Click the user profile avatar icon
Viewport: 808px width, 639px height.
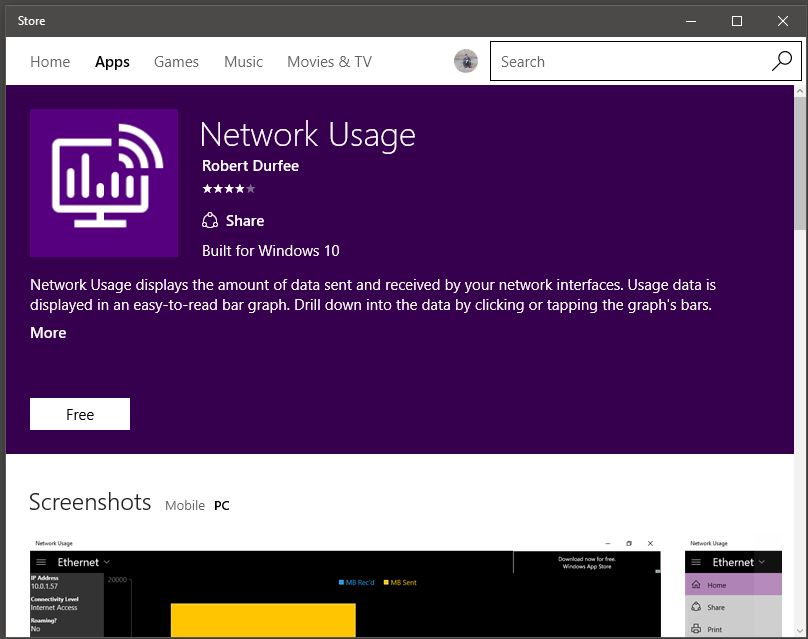pos(466,61)
